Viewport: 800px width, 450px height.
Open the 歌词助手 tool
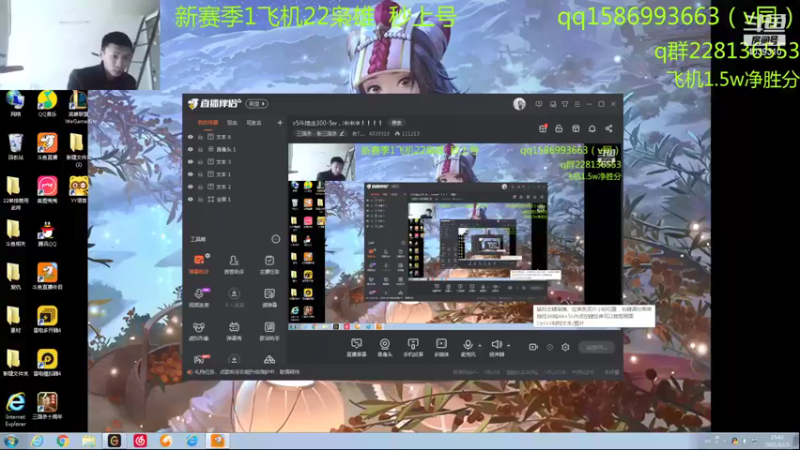coord(269,331)
